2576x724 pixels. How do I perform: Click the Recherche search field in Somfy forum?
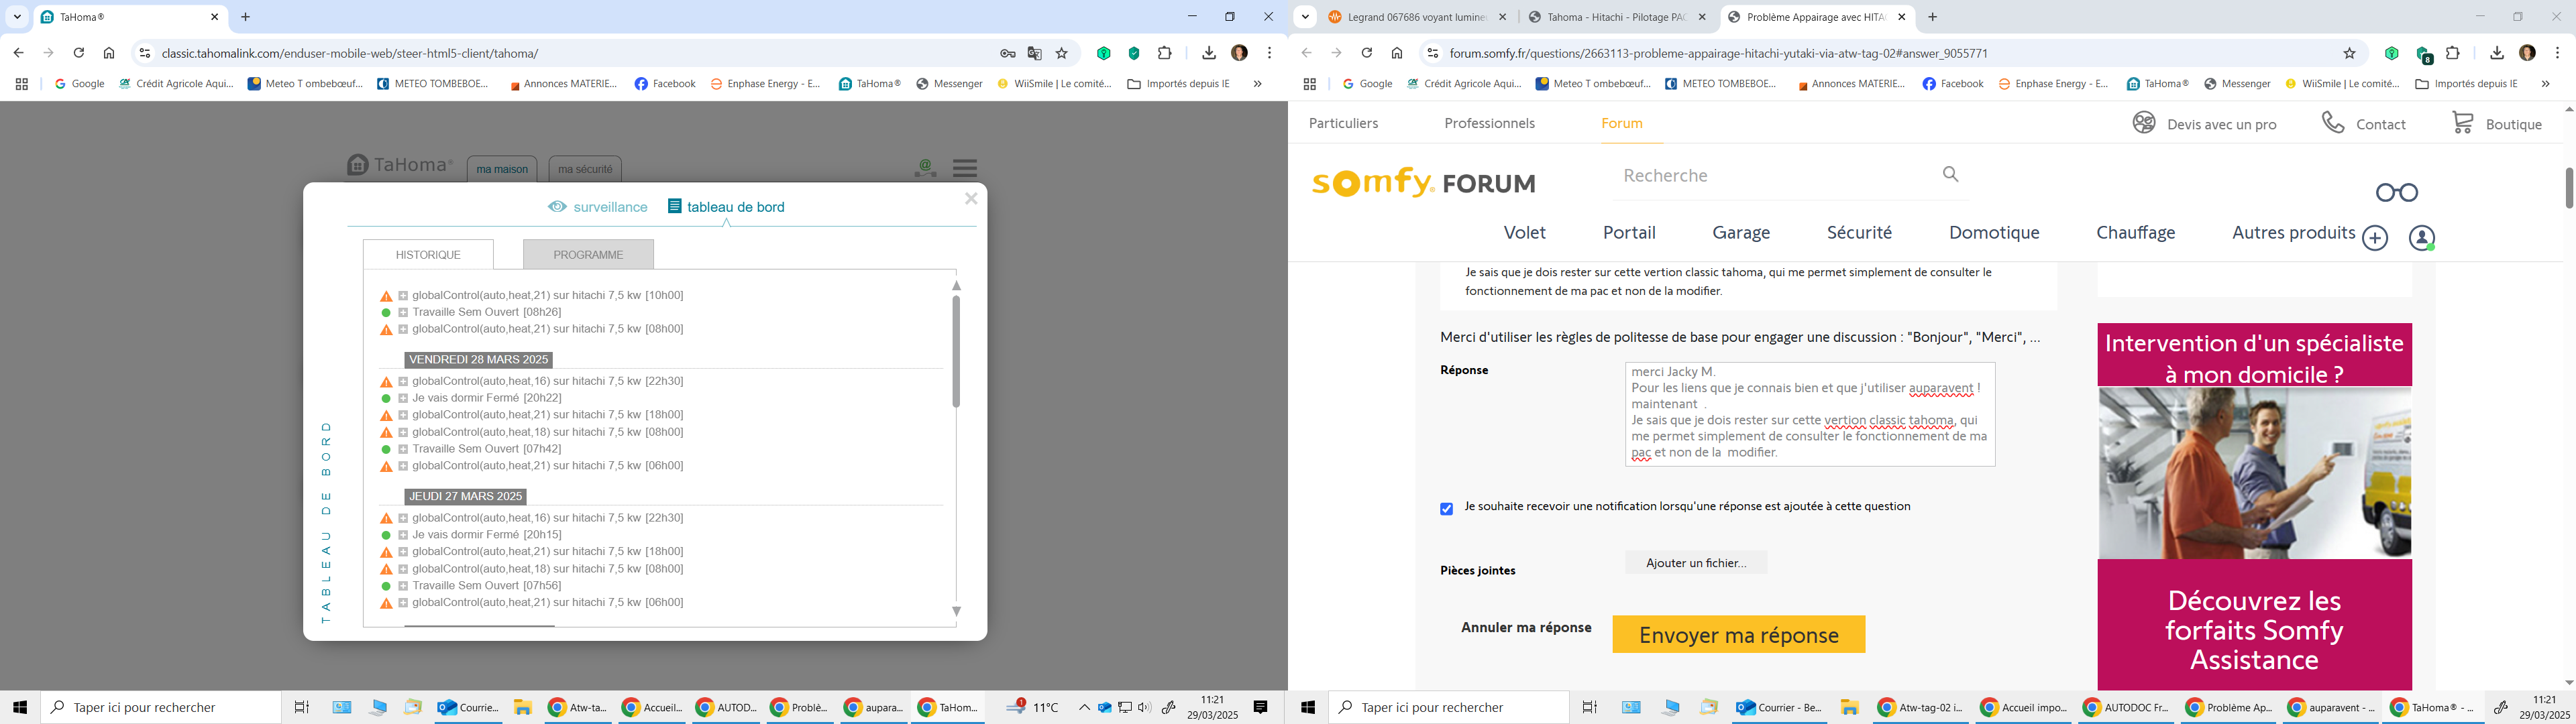[x=1775, y=176]
